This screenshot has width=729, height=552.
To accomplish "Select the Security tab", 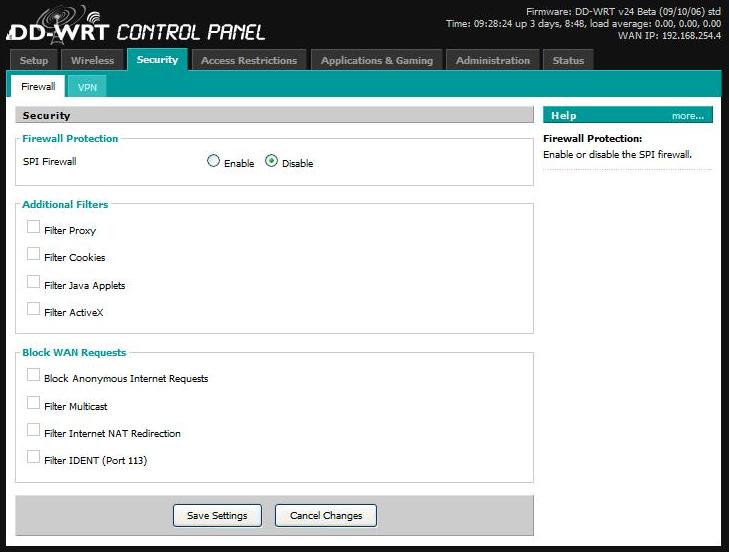I will pos(157,60).
